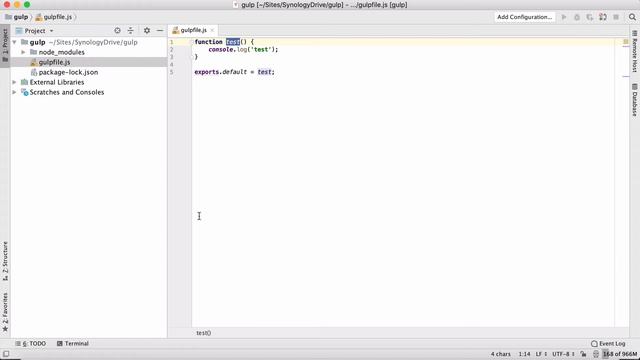Click gulpfile.js breadcrumb in navigation bar
This screenshot has height=360, width=640.
point(54,17)
